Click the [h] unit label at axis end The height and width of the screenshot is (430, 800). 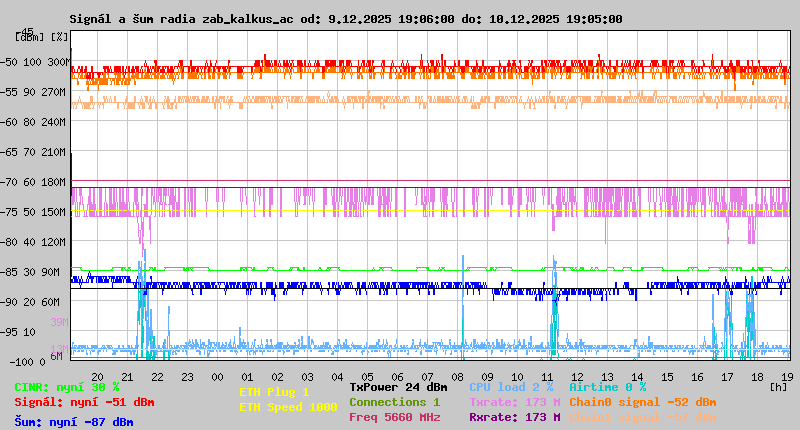(x=778, y=386)
